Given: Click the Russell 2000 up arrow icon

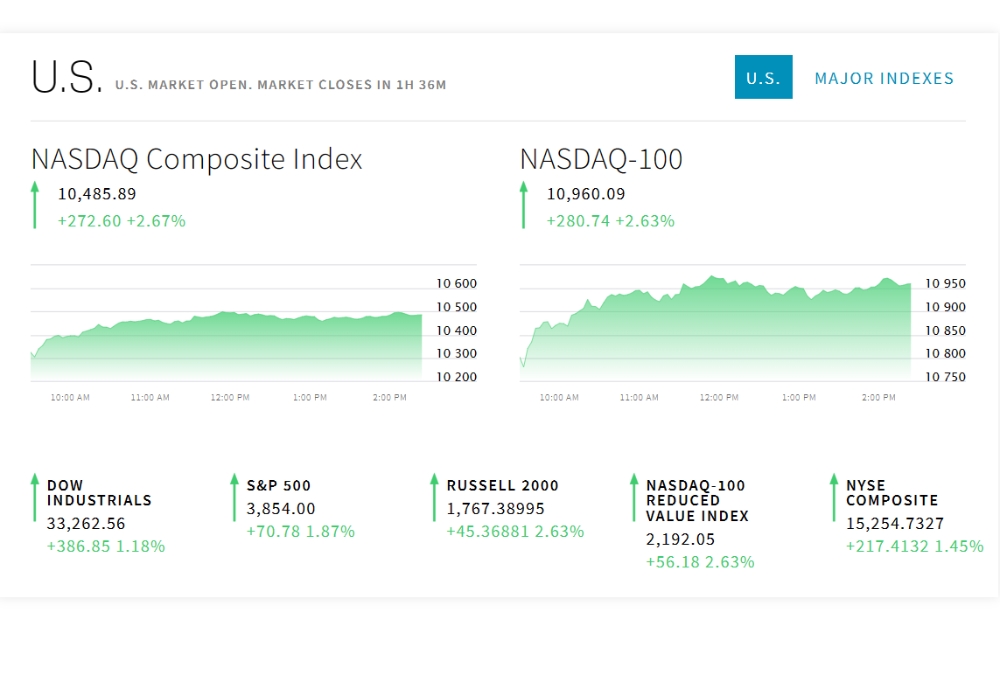Looking at the screenshot, I should coord(435,498).
